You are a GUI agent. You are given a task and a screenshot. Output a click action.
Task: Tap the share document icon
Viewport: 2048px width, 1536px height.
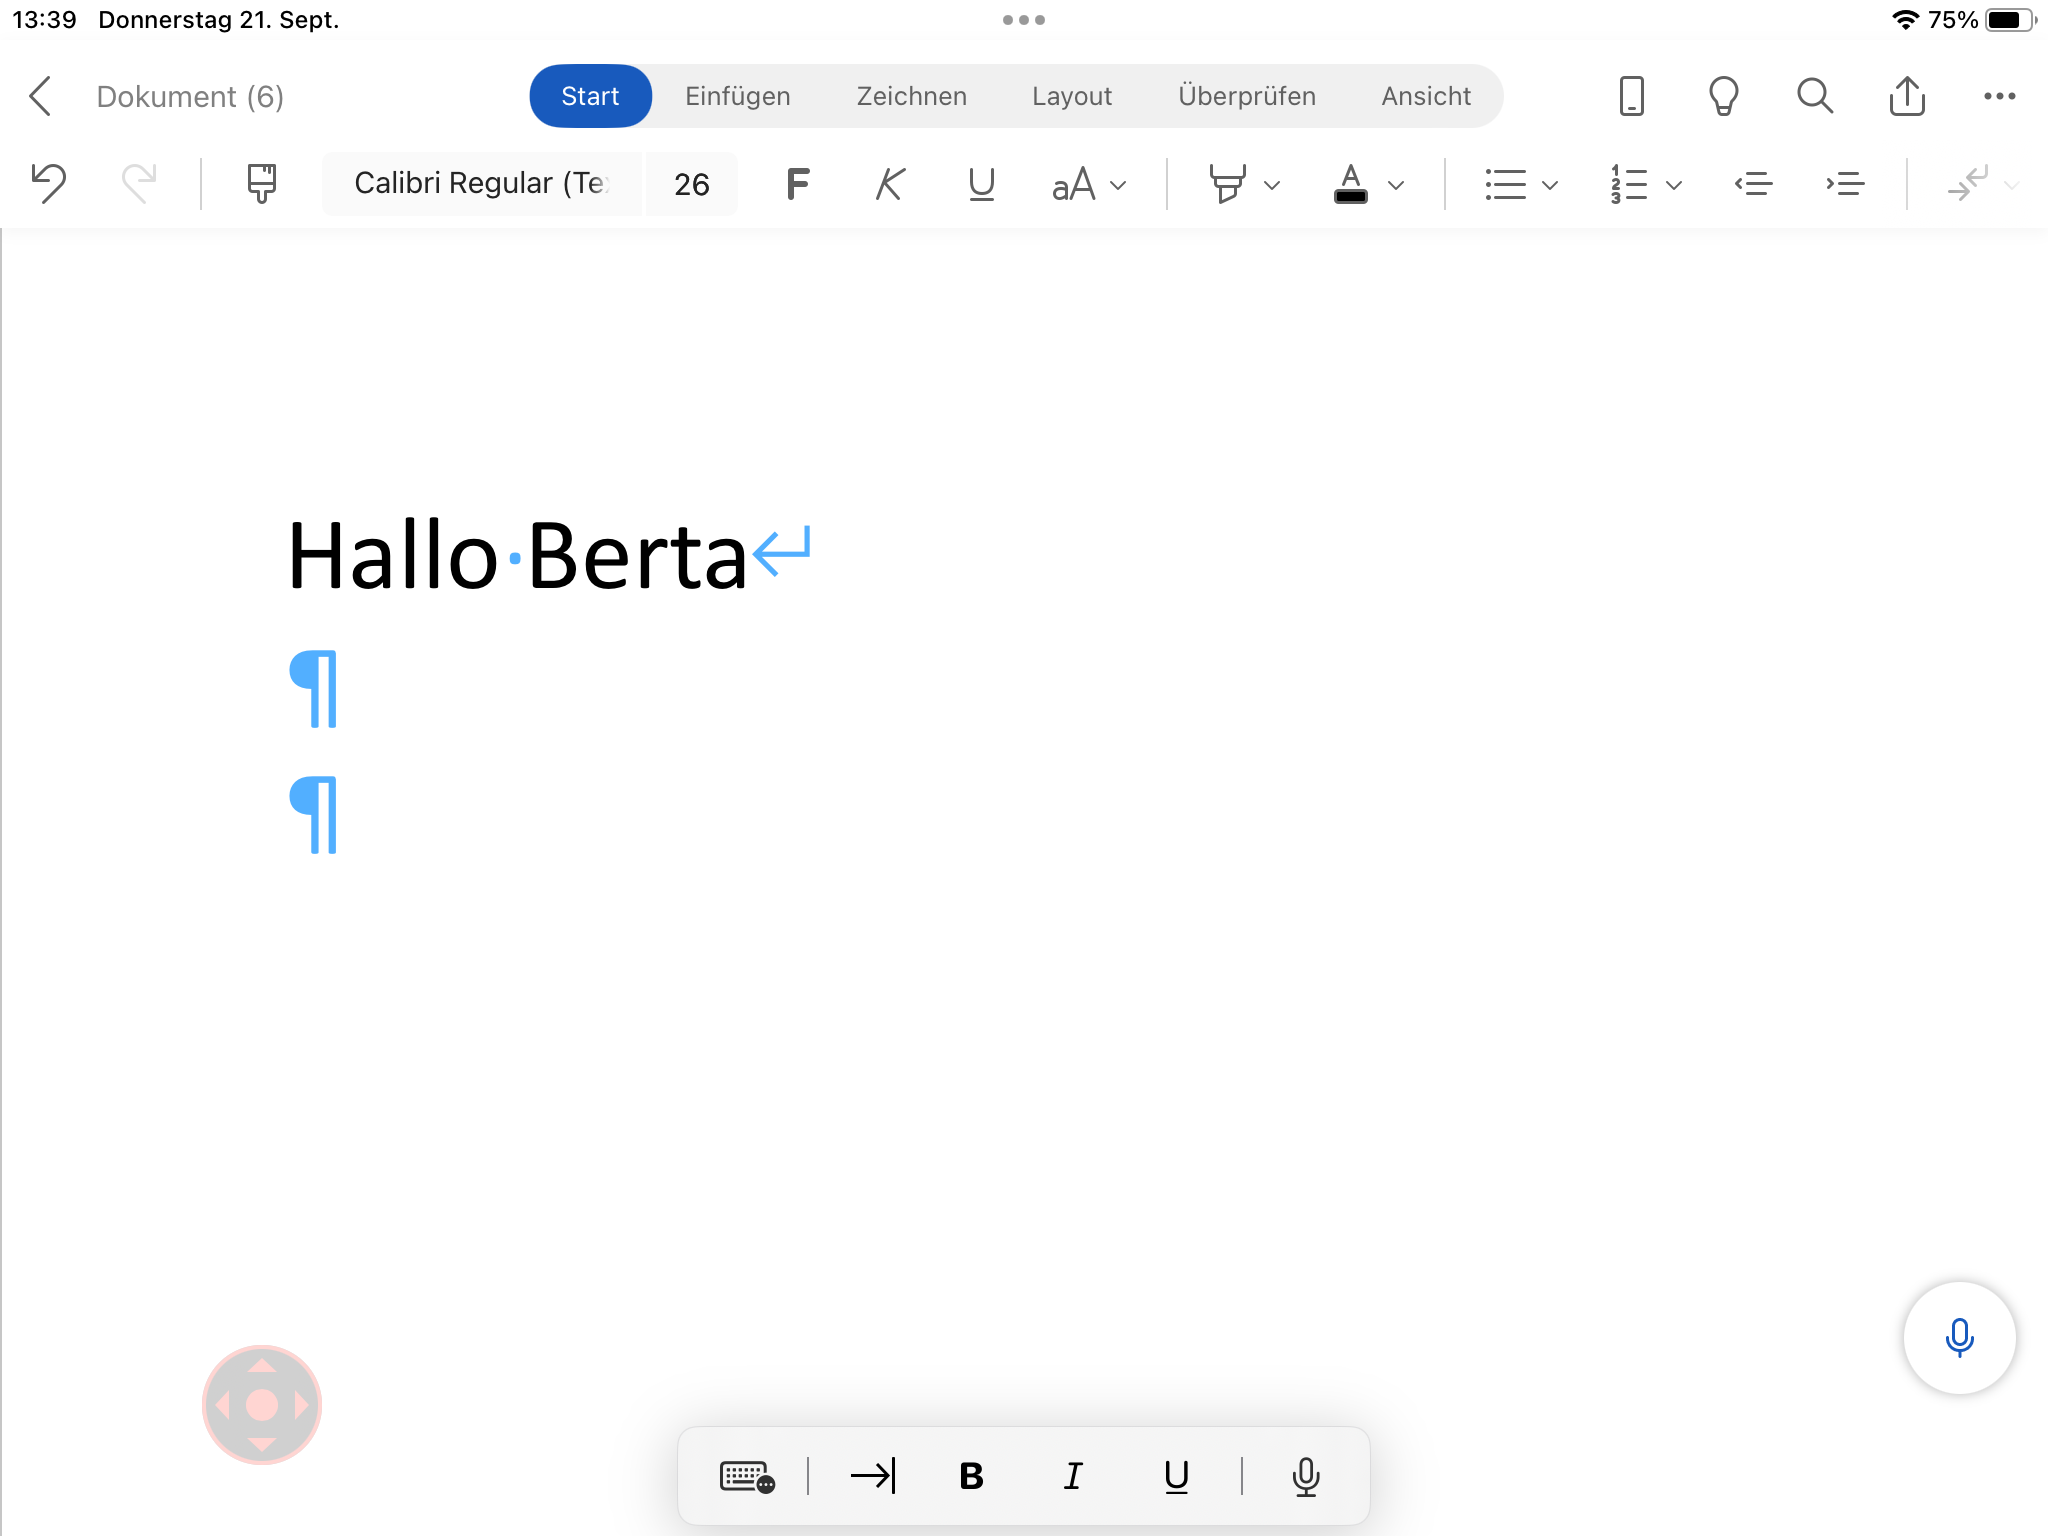[1906, 97]
